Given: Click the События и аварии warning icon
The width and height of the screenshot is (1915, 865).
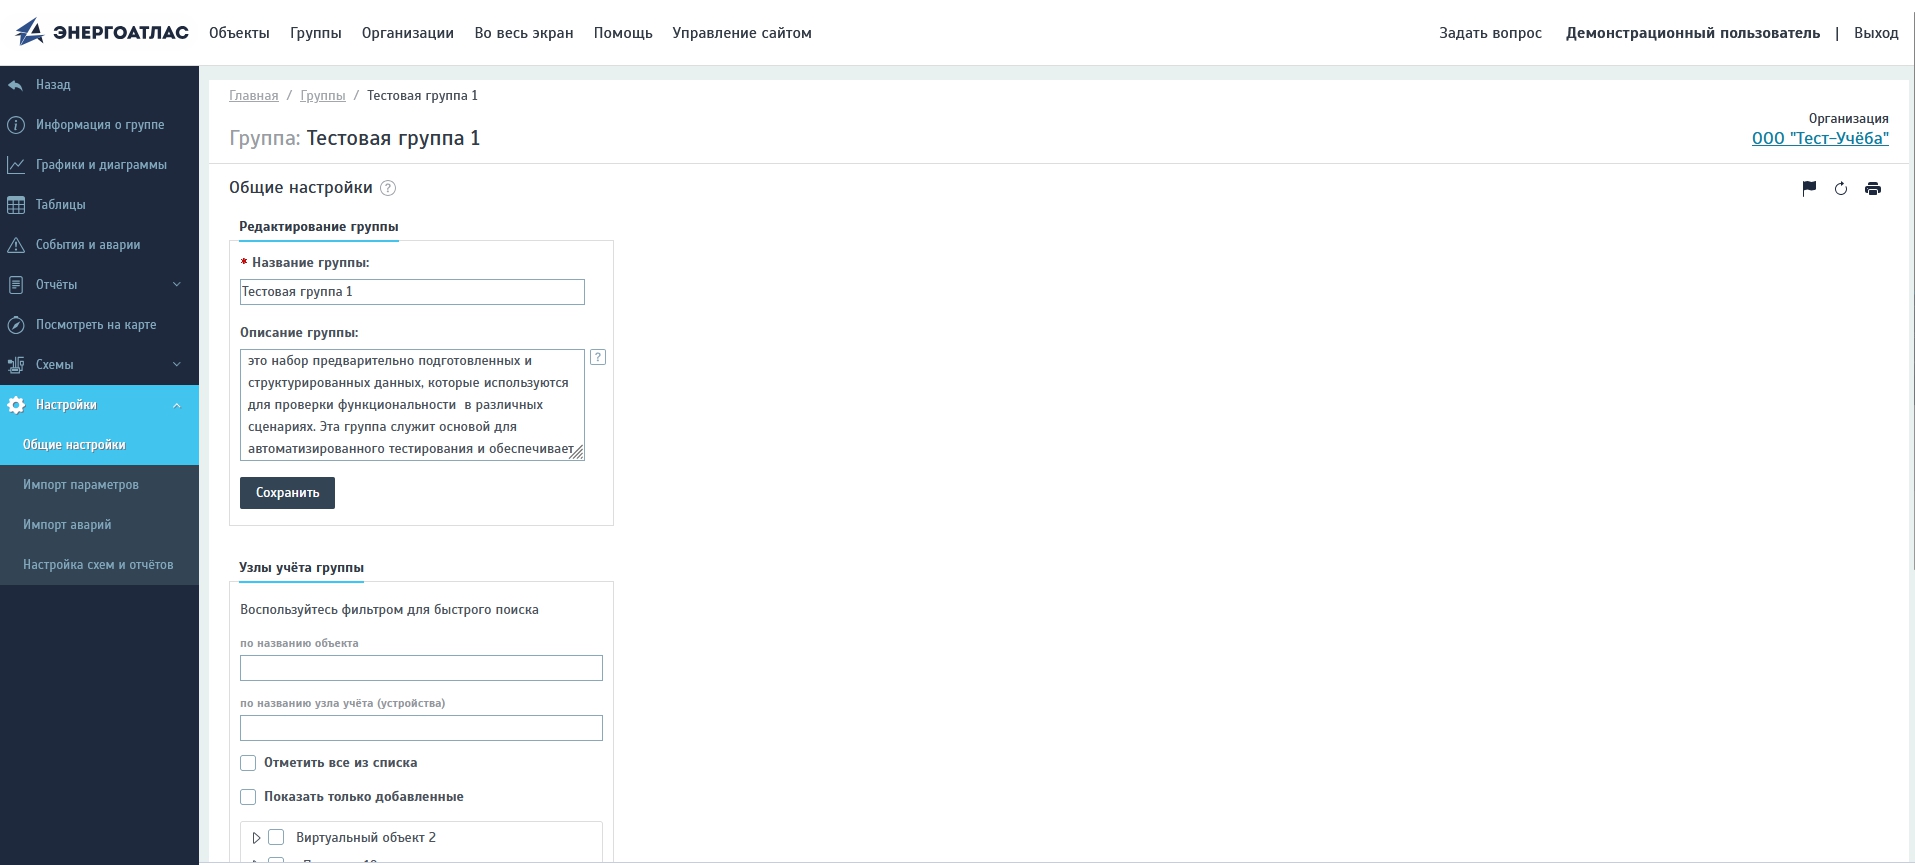Looking at the screenshot, I should point(15,245).
